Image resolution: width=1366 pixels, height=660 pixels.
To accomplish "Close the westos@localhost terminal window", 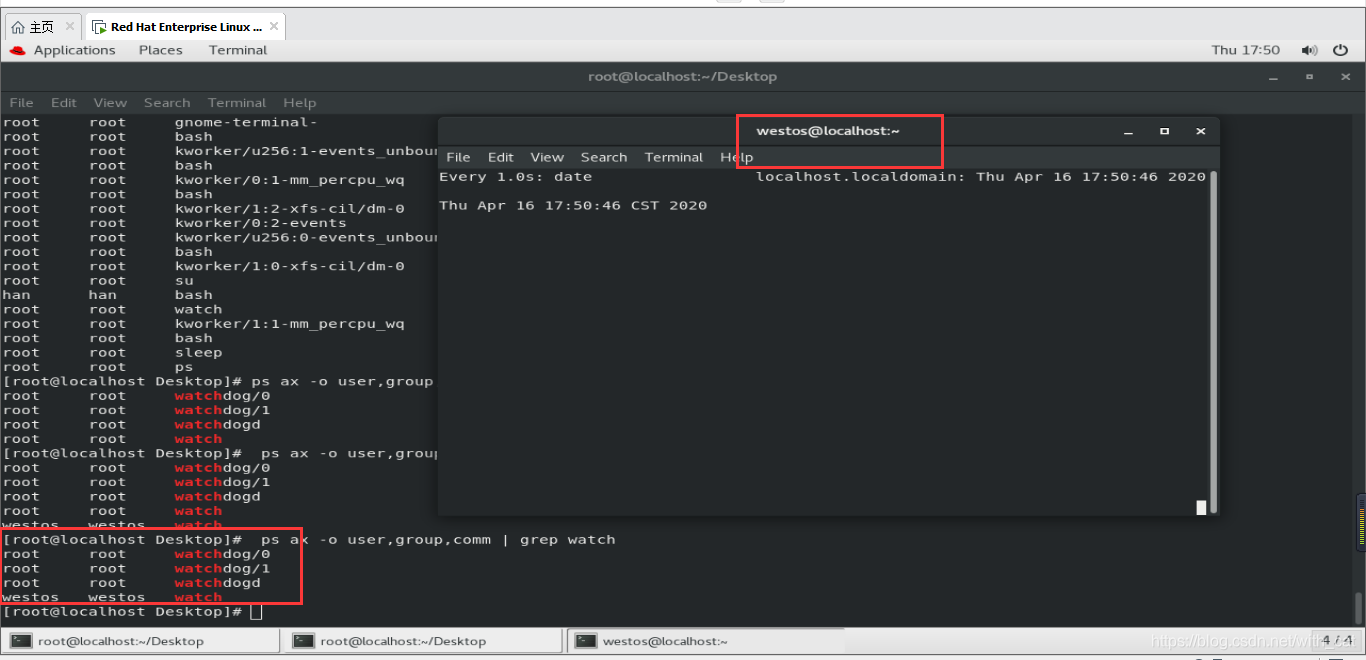I will click(x=1200, y=131).
